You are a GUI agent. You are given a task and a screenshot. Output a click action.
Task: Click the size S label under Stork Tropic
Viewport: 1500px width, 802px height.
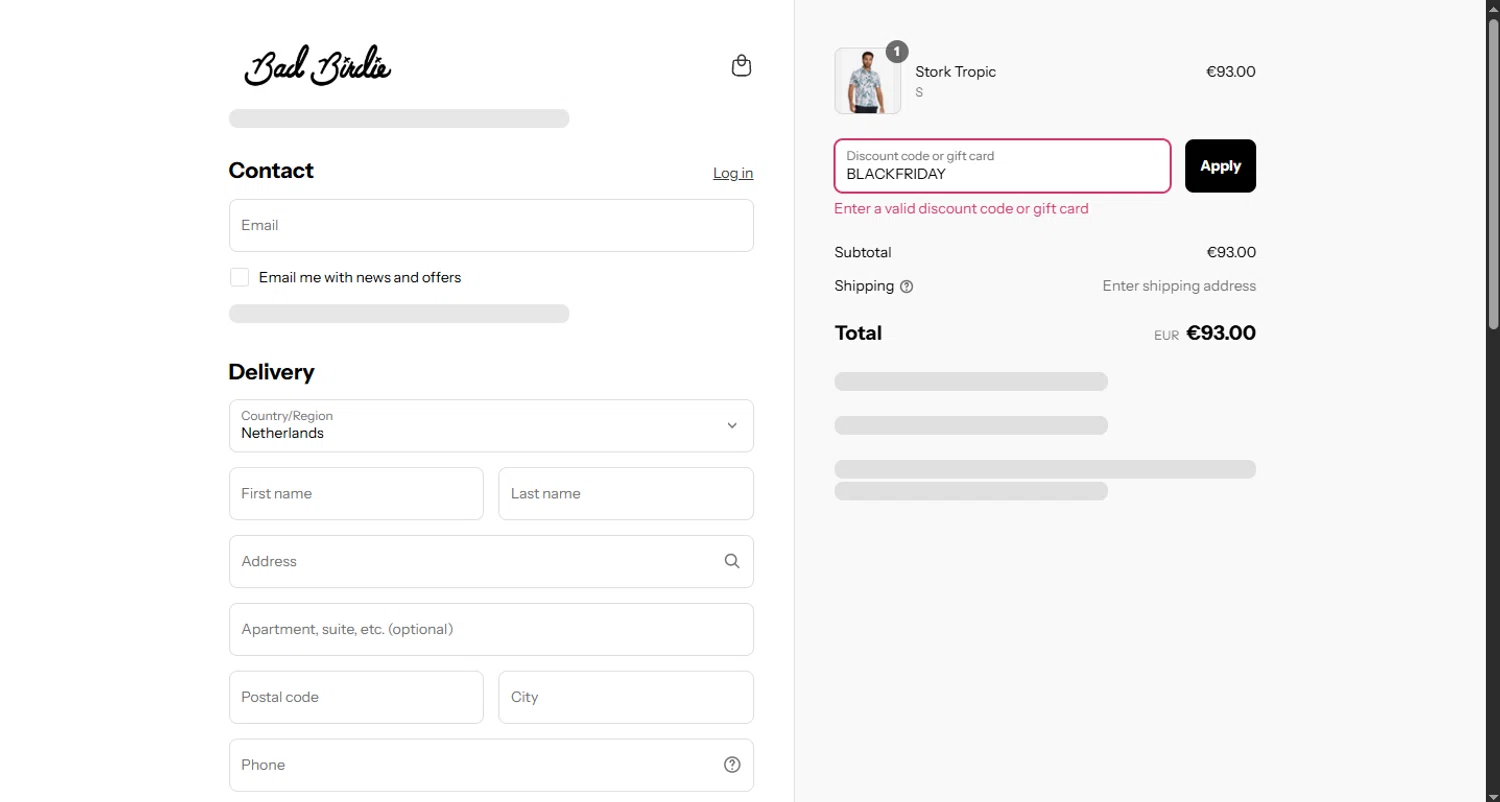919,93
